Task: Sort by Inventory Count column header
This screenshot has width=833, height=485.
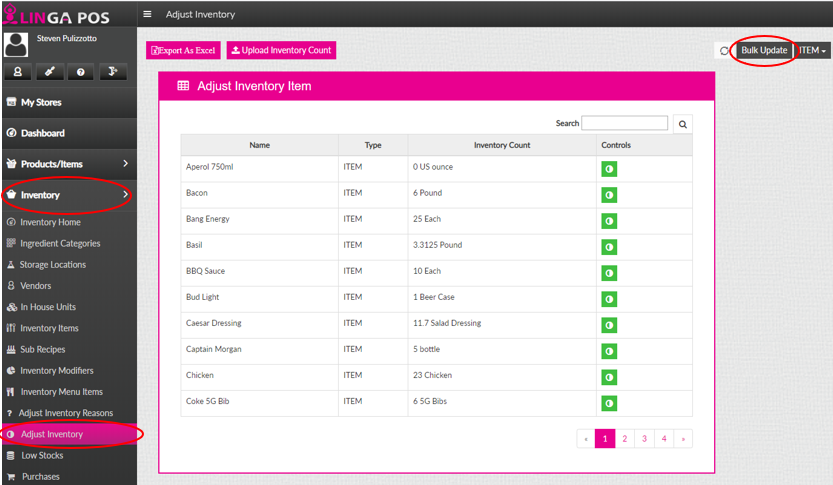Action: click(502, 145)
